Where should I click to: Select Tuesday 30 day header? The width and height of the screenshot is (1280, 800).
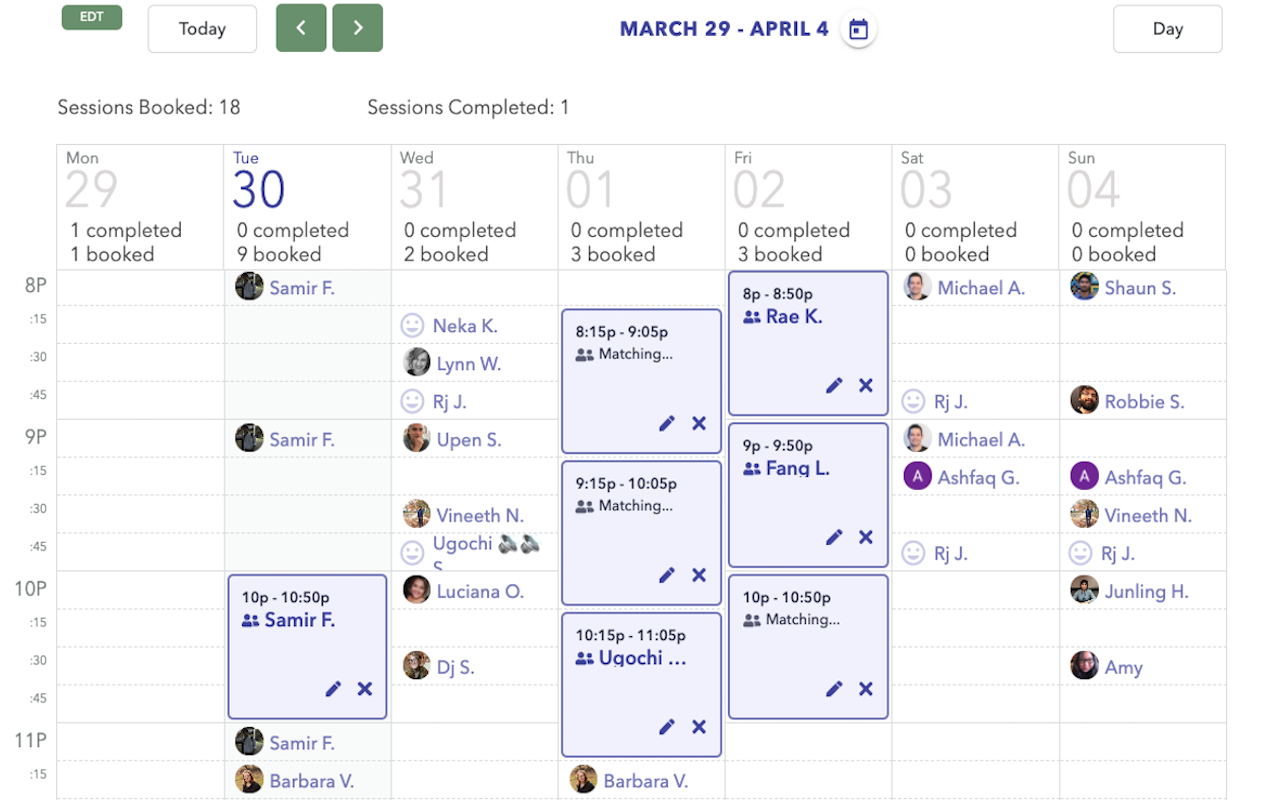tap(260, 189)
